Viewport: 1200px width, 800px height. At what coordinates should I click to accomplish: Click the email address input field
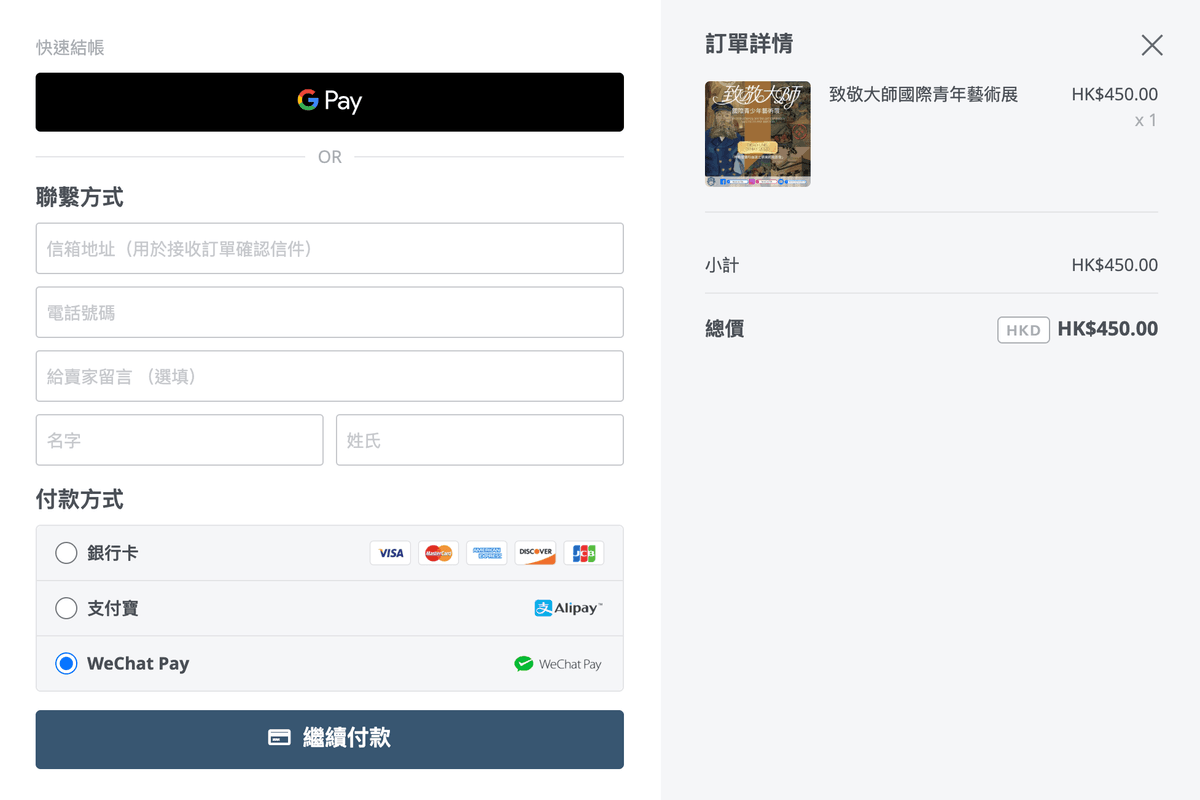tap(330, 248)
